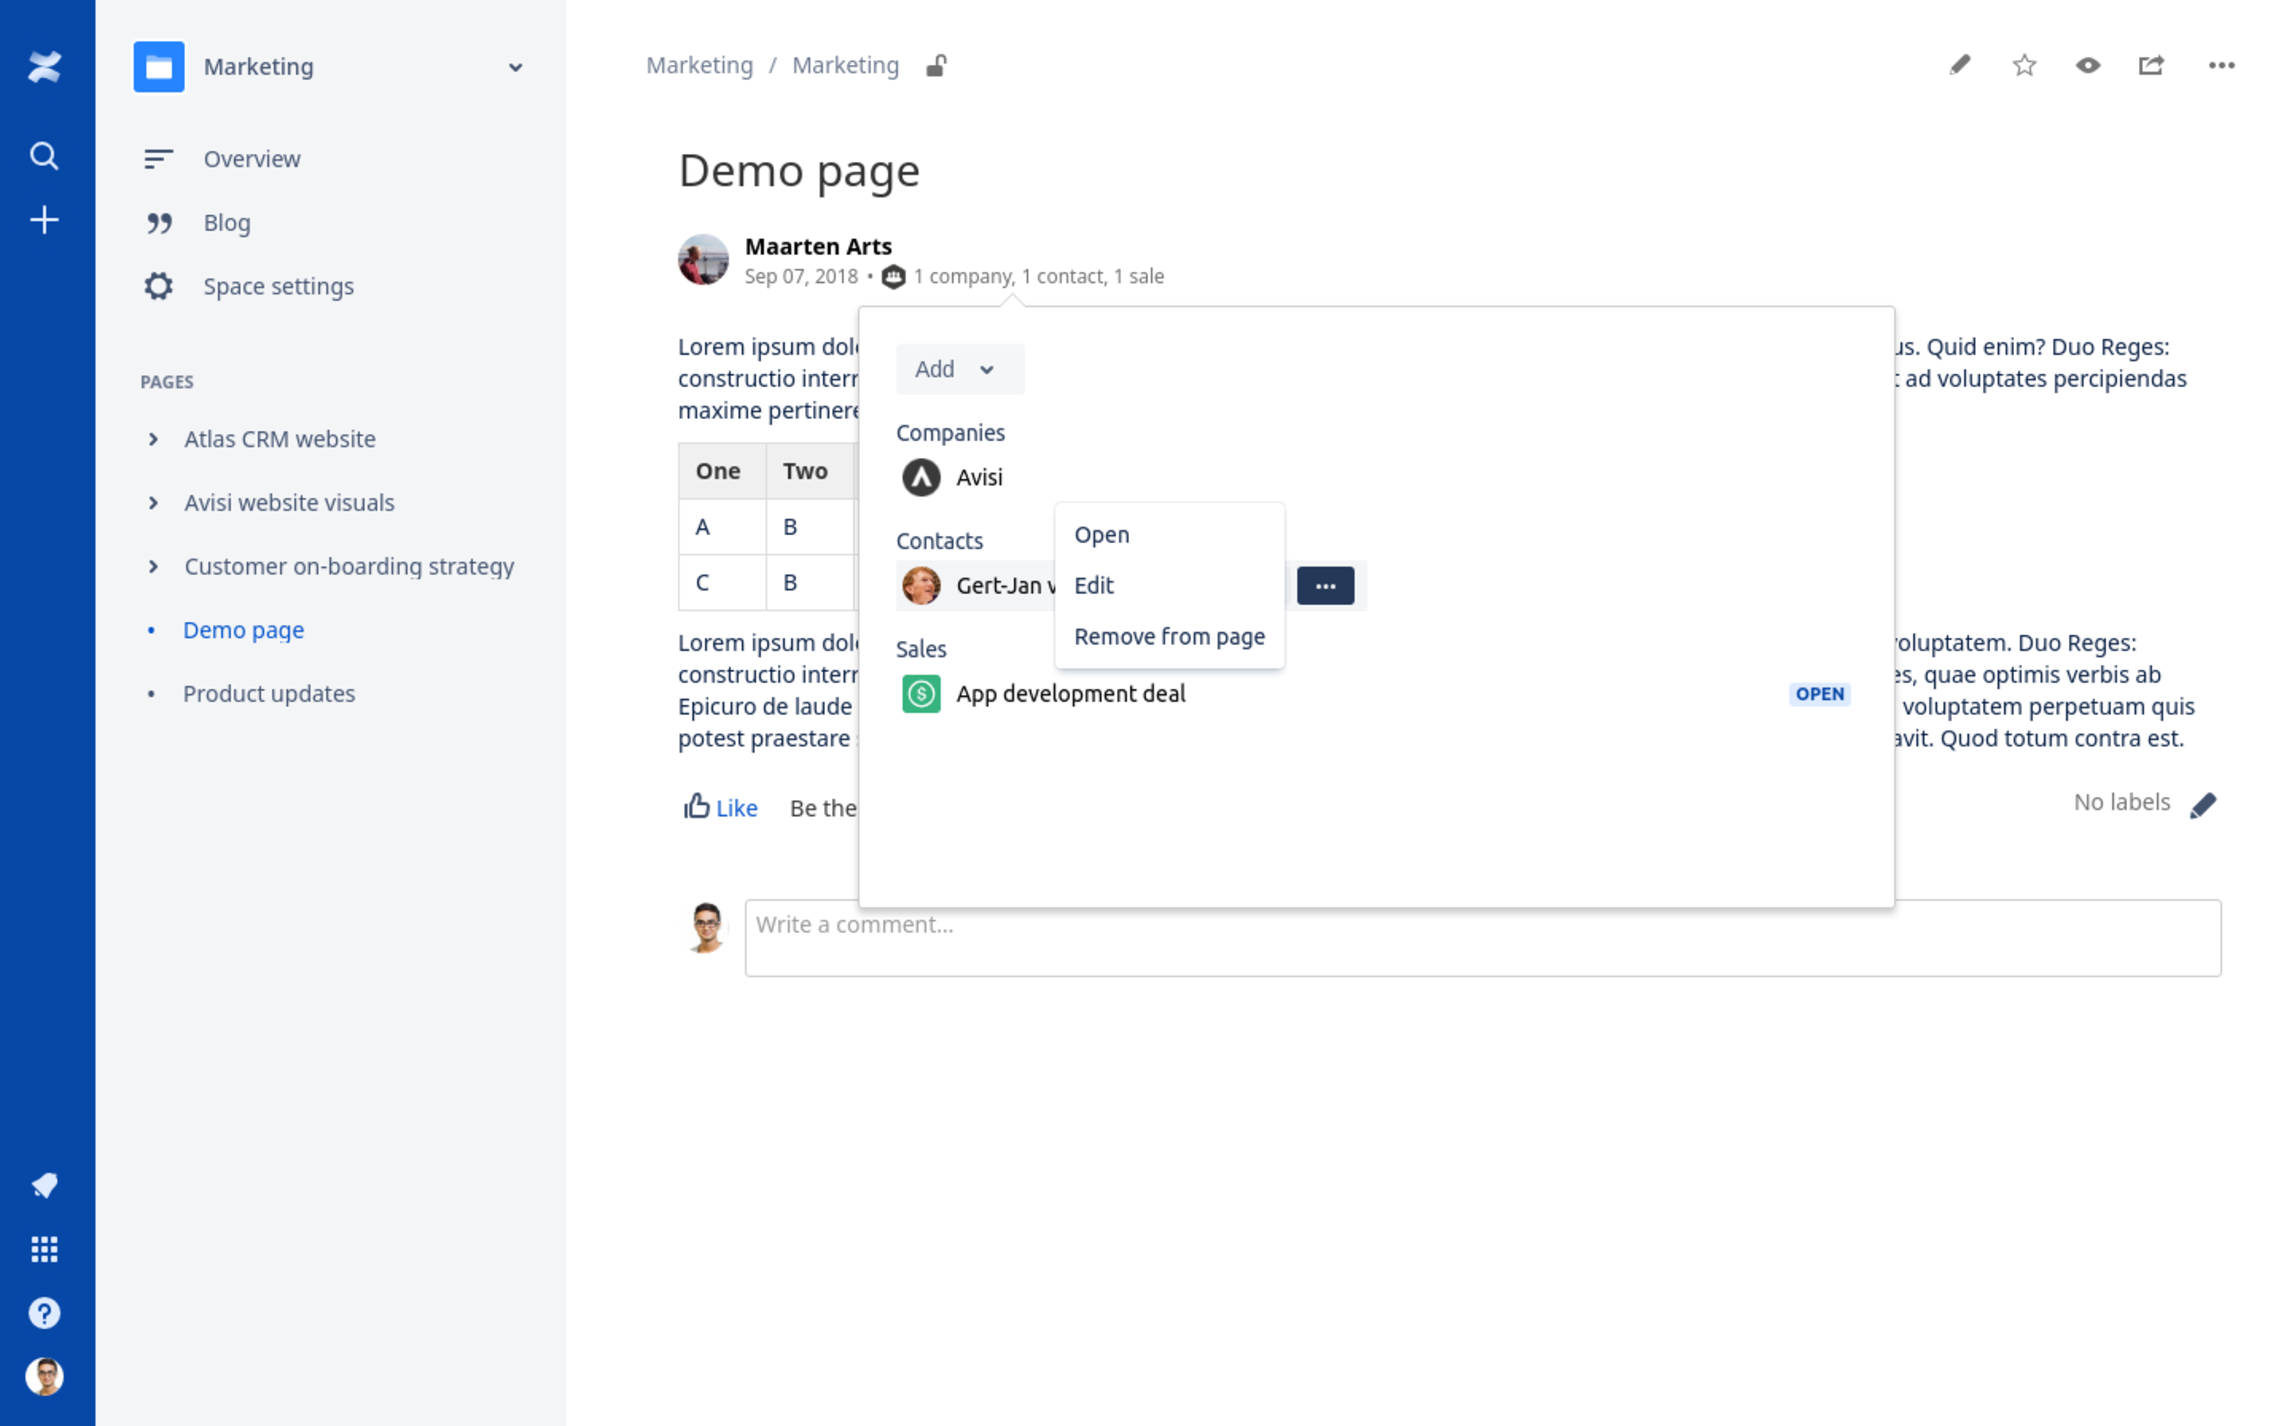Open the search icon in left rail
Viewport: 2280px width, 1426px height.
coord(44,156)
